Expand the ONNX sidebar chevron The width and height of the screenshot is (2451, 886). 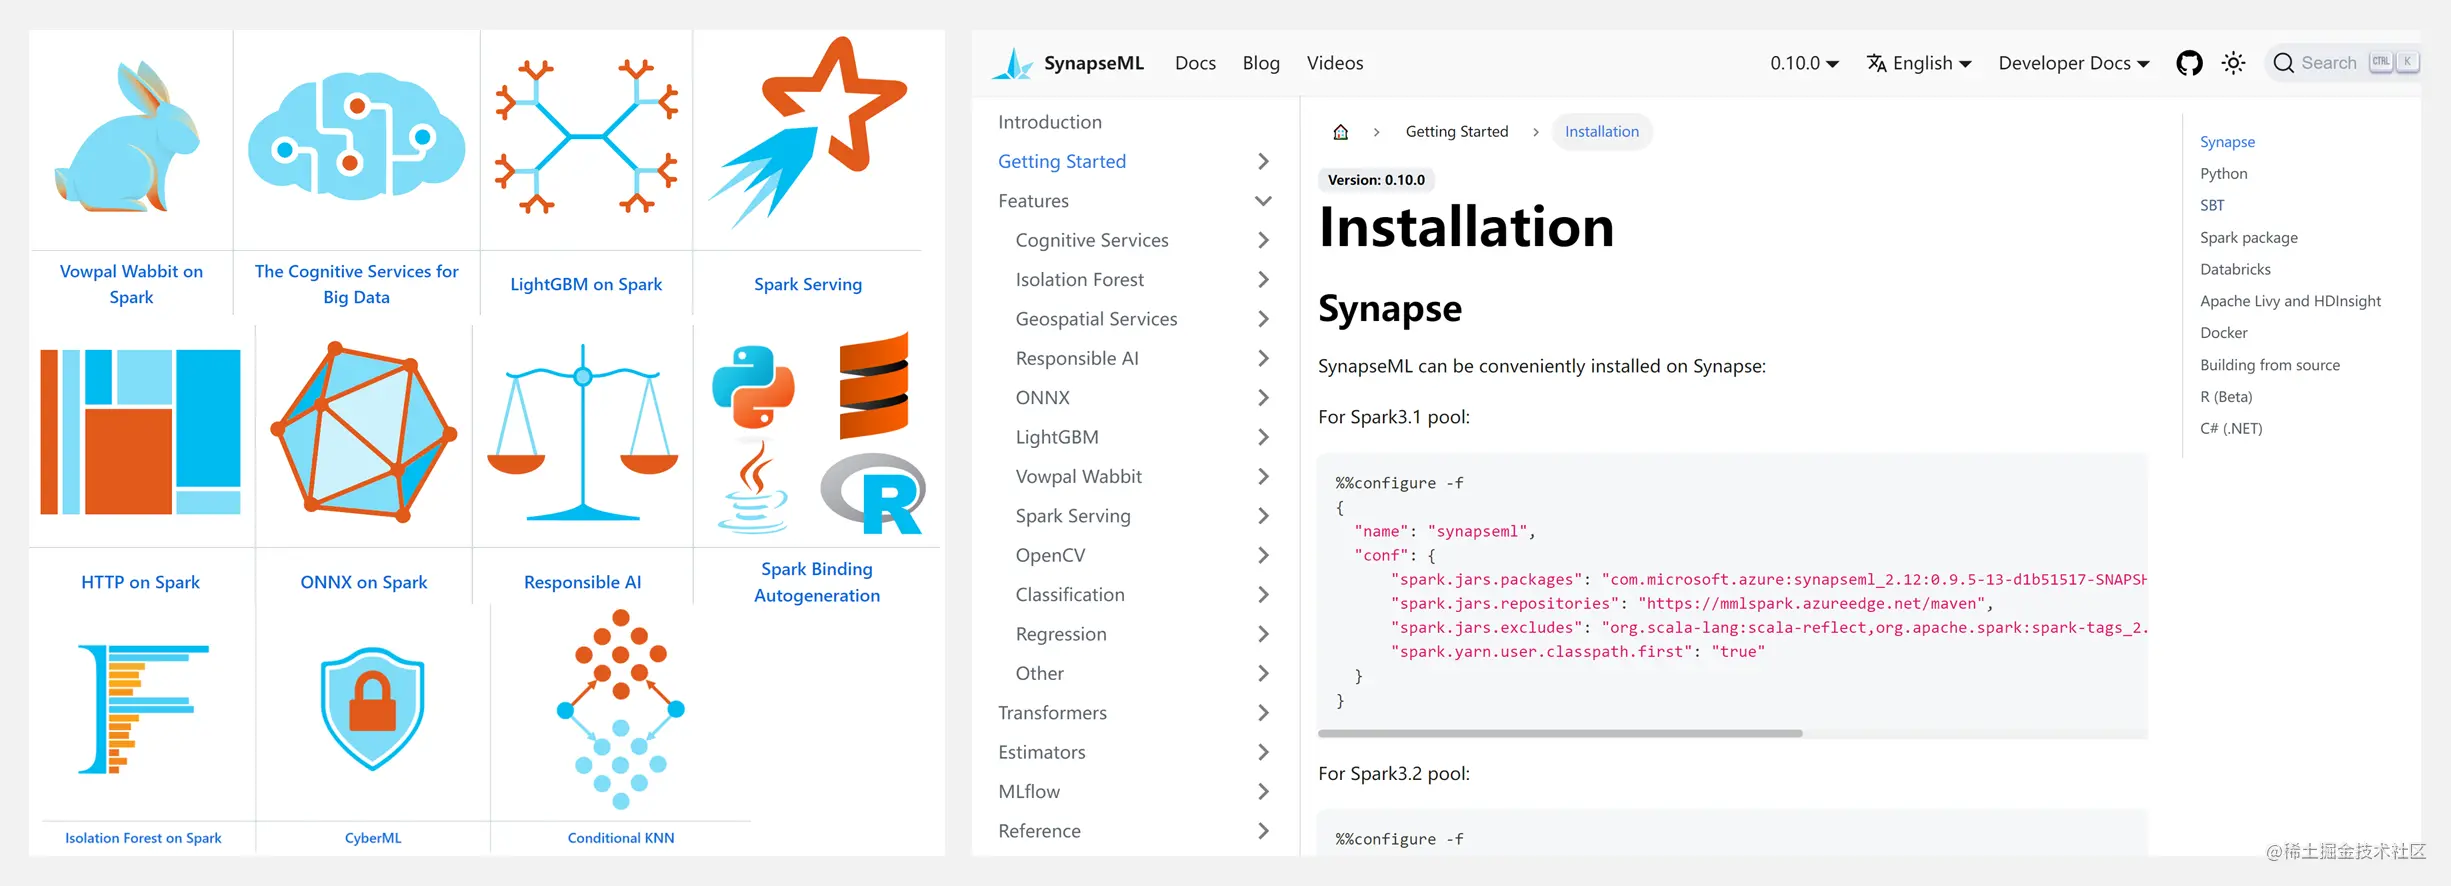pyautogui.click(x=1263, y=398)
